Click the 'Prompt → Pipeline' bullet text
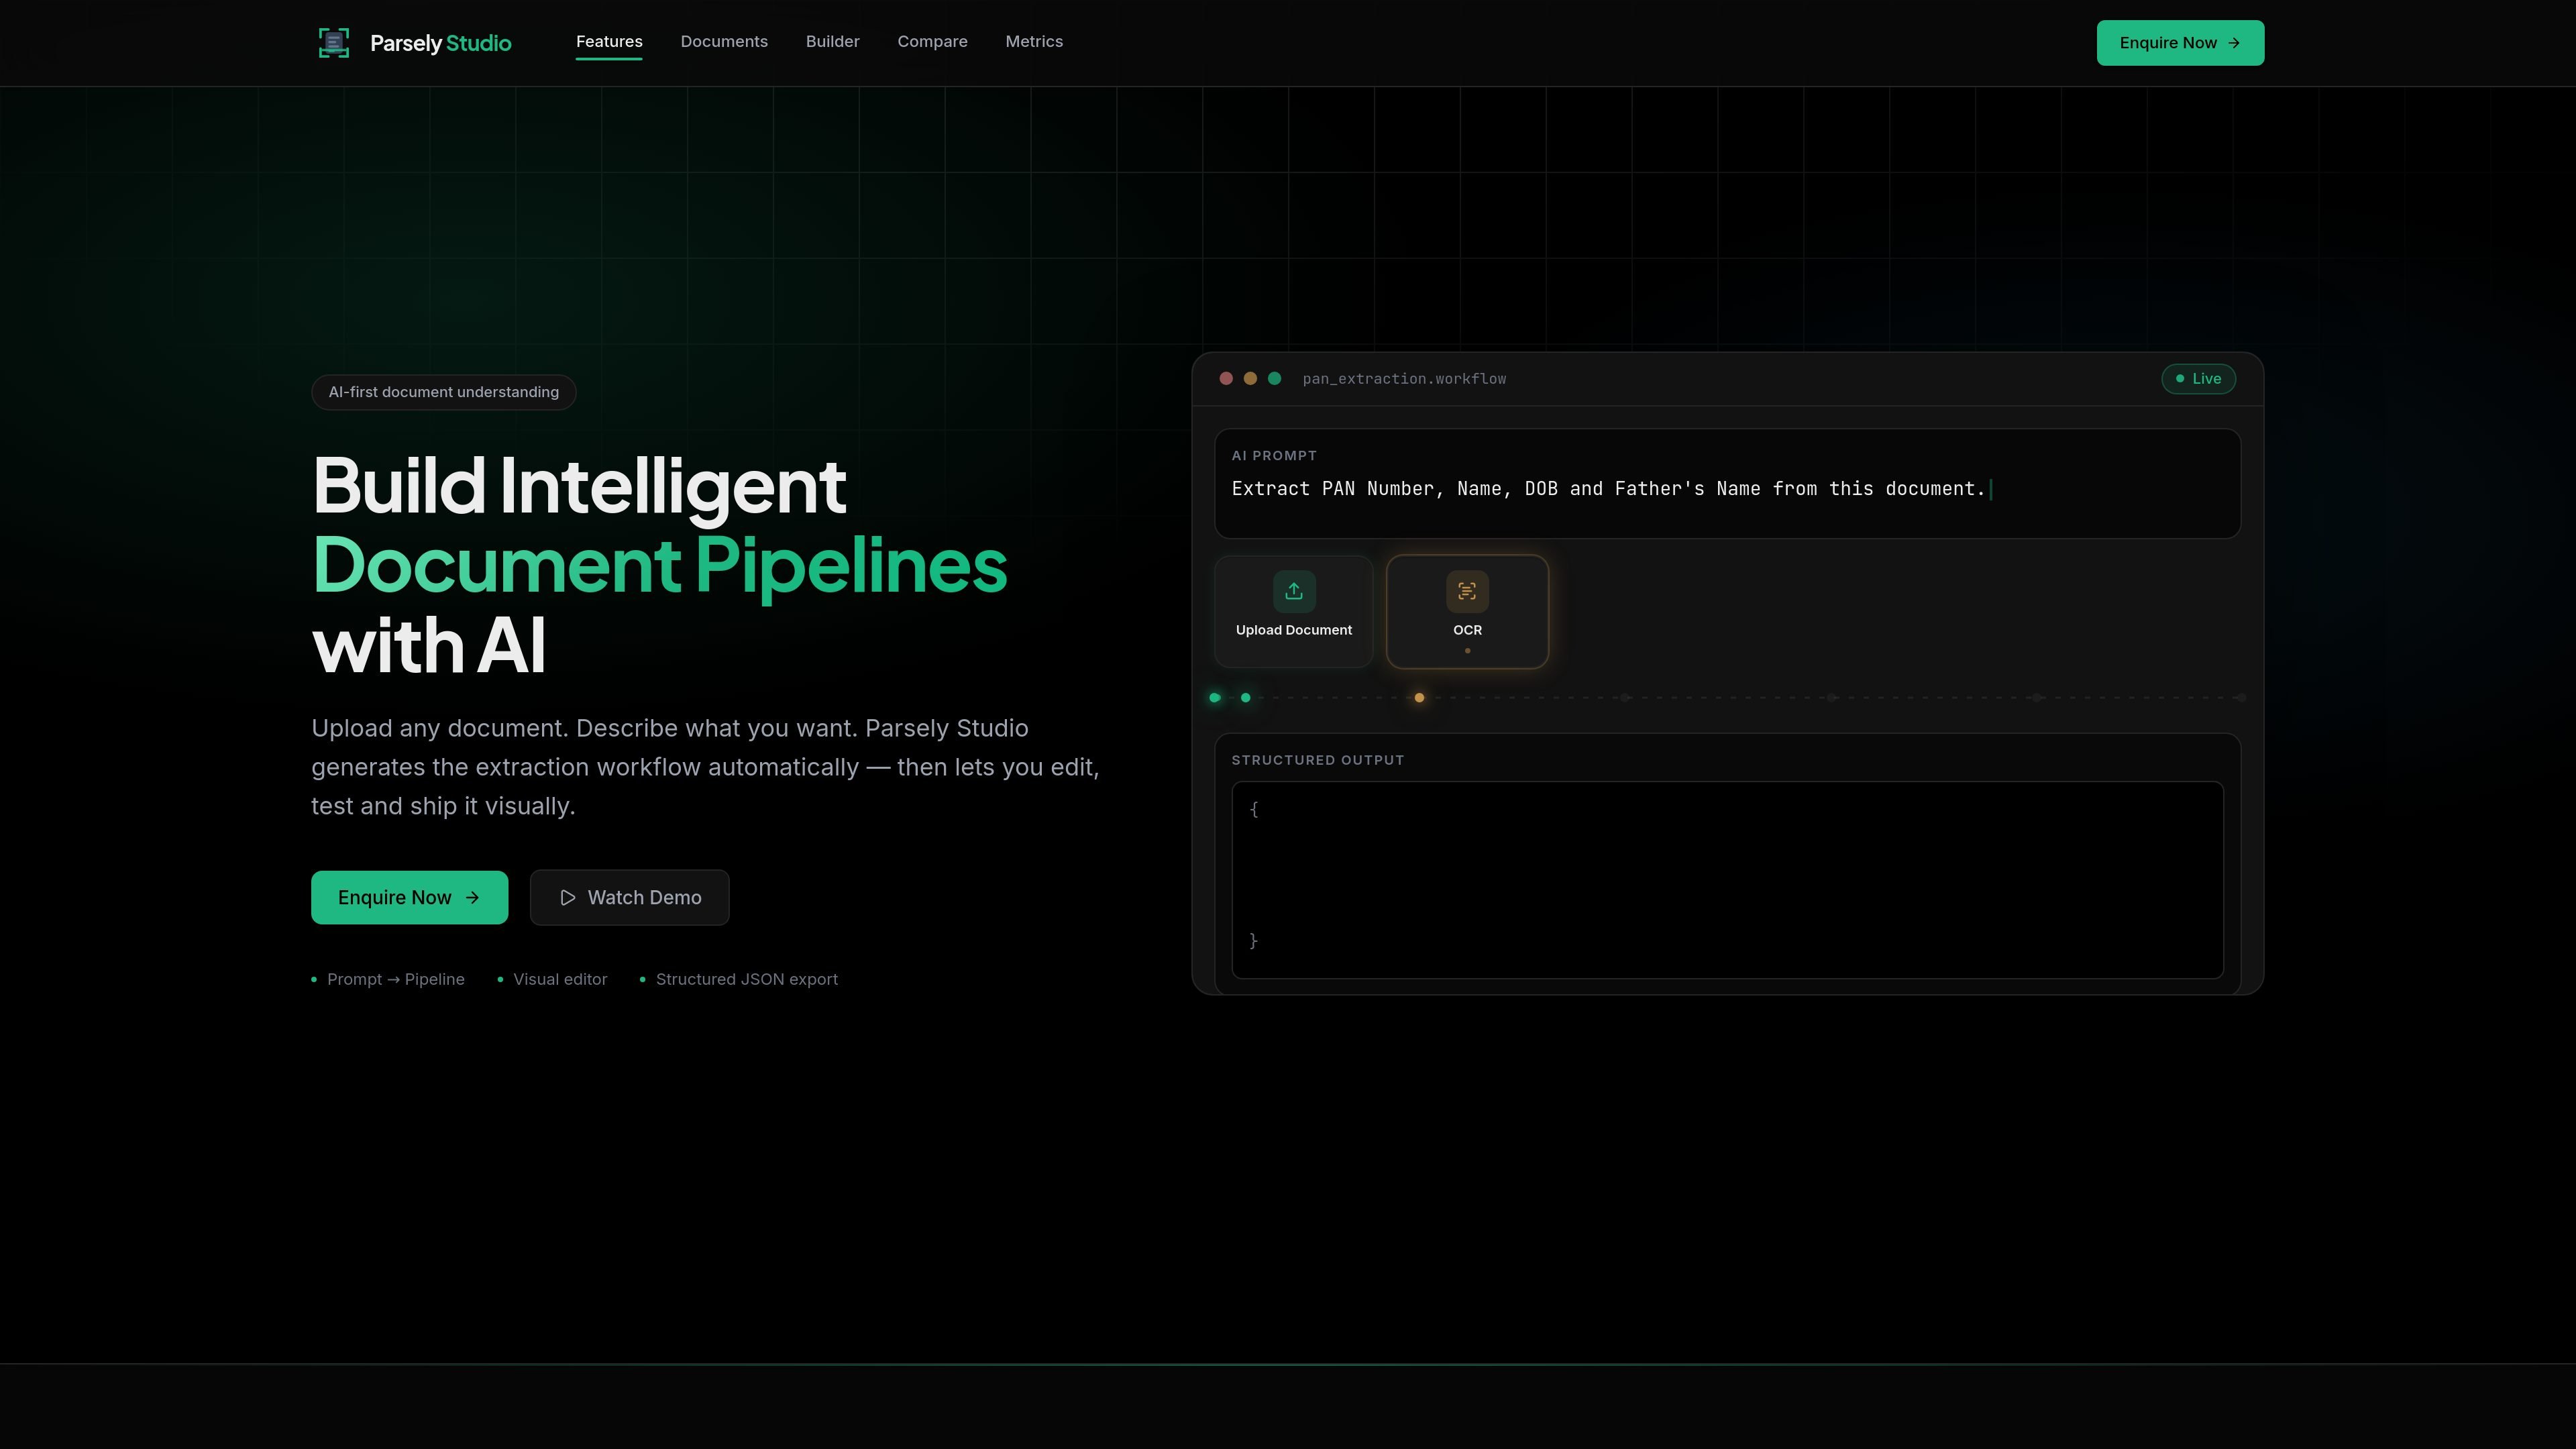This screenshot has height=1449, width=2576. coord(396,980)
